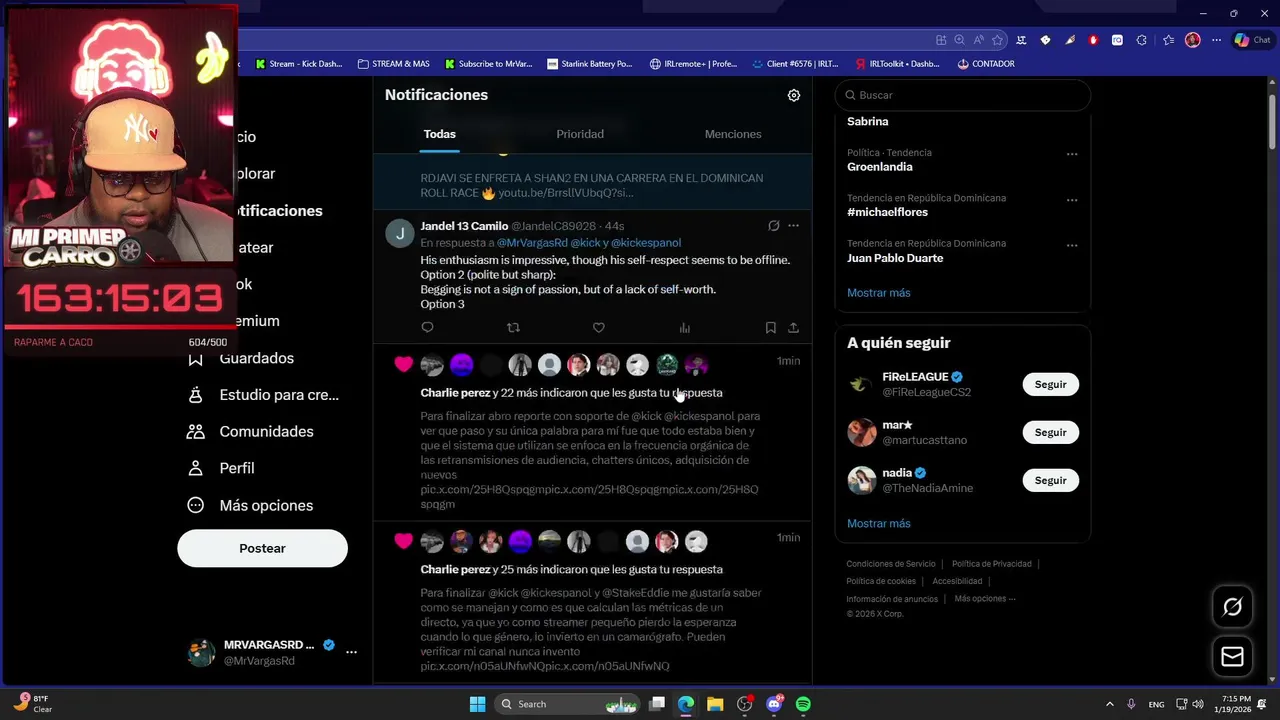Viewport: 1280px width, 720px height.
Task: Click taskbar Search box
Action: (x=567, y=704)
